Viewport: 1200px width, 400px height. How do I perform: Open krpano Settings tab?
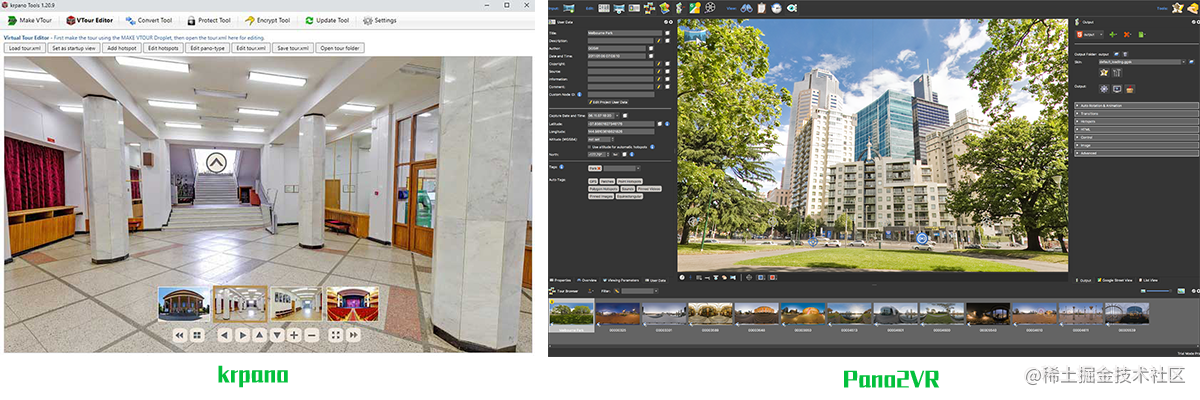pyautogui.click(x=379, y=20)
